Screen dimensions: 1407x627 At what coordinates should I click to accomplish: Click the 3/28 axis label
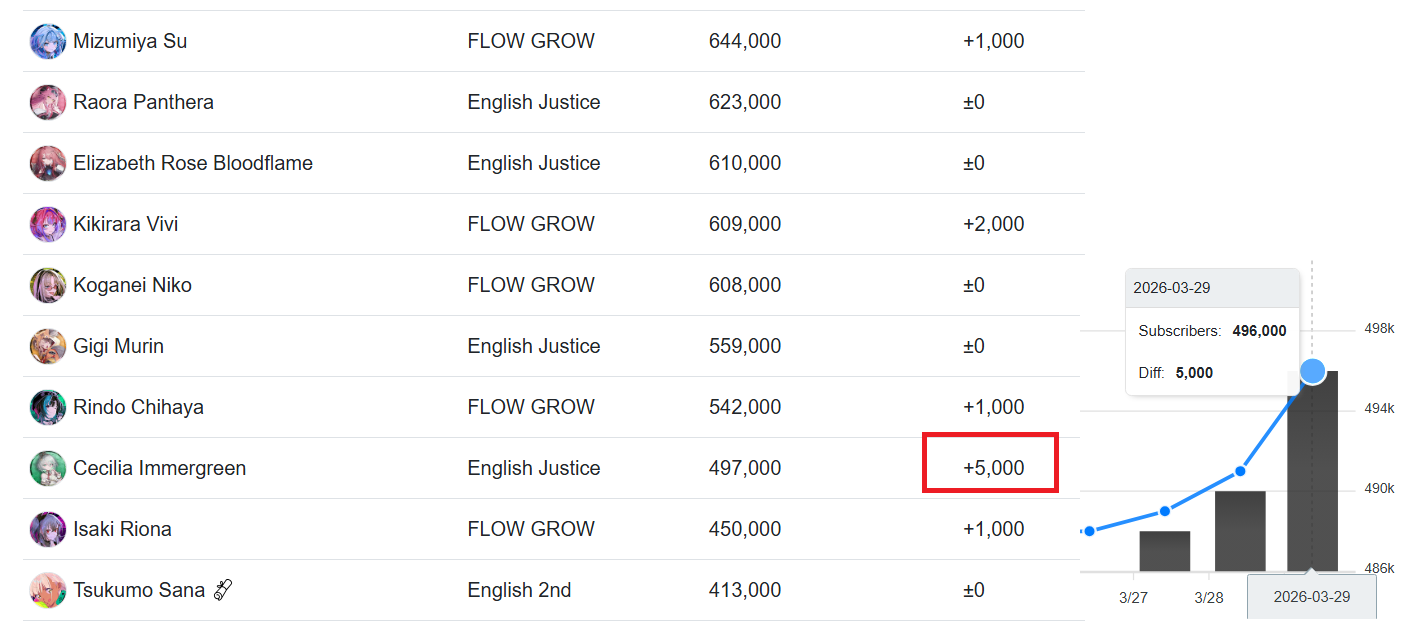pyautogui.click(x=1210, y=597)
